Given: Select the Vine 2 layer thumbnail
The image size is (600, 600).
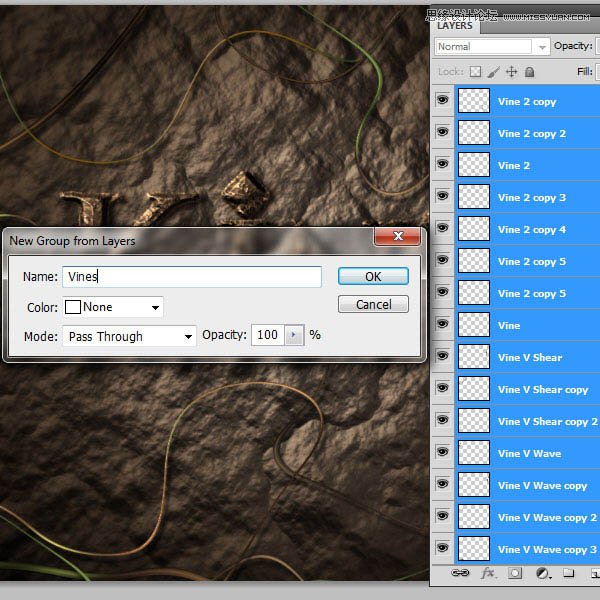Looking at the screenshot, I should 474,165.
